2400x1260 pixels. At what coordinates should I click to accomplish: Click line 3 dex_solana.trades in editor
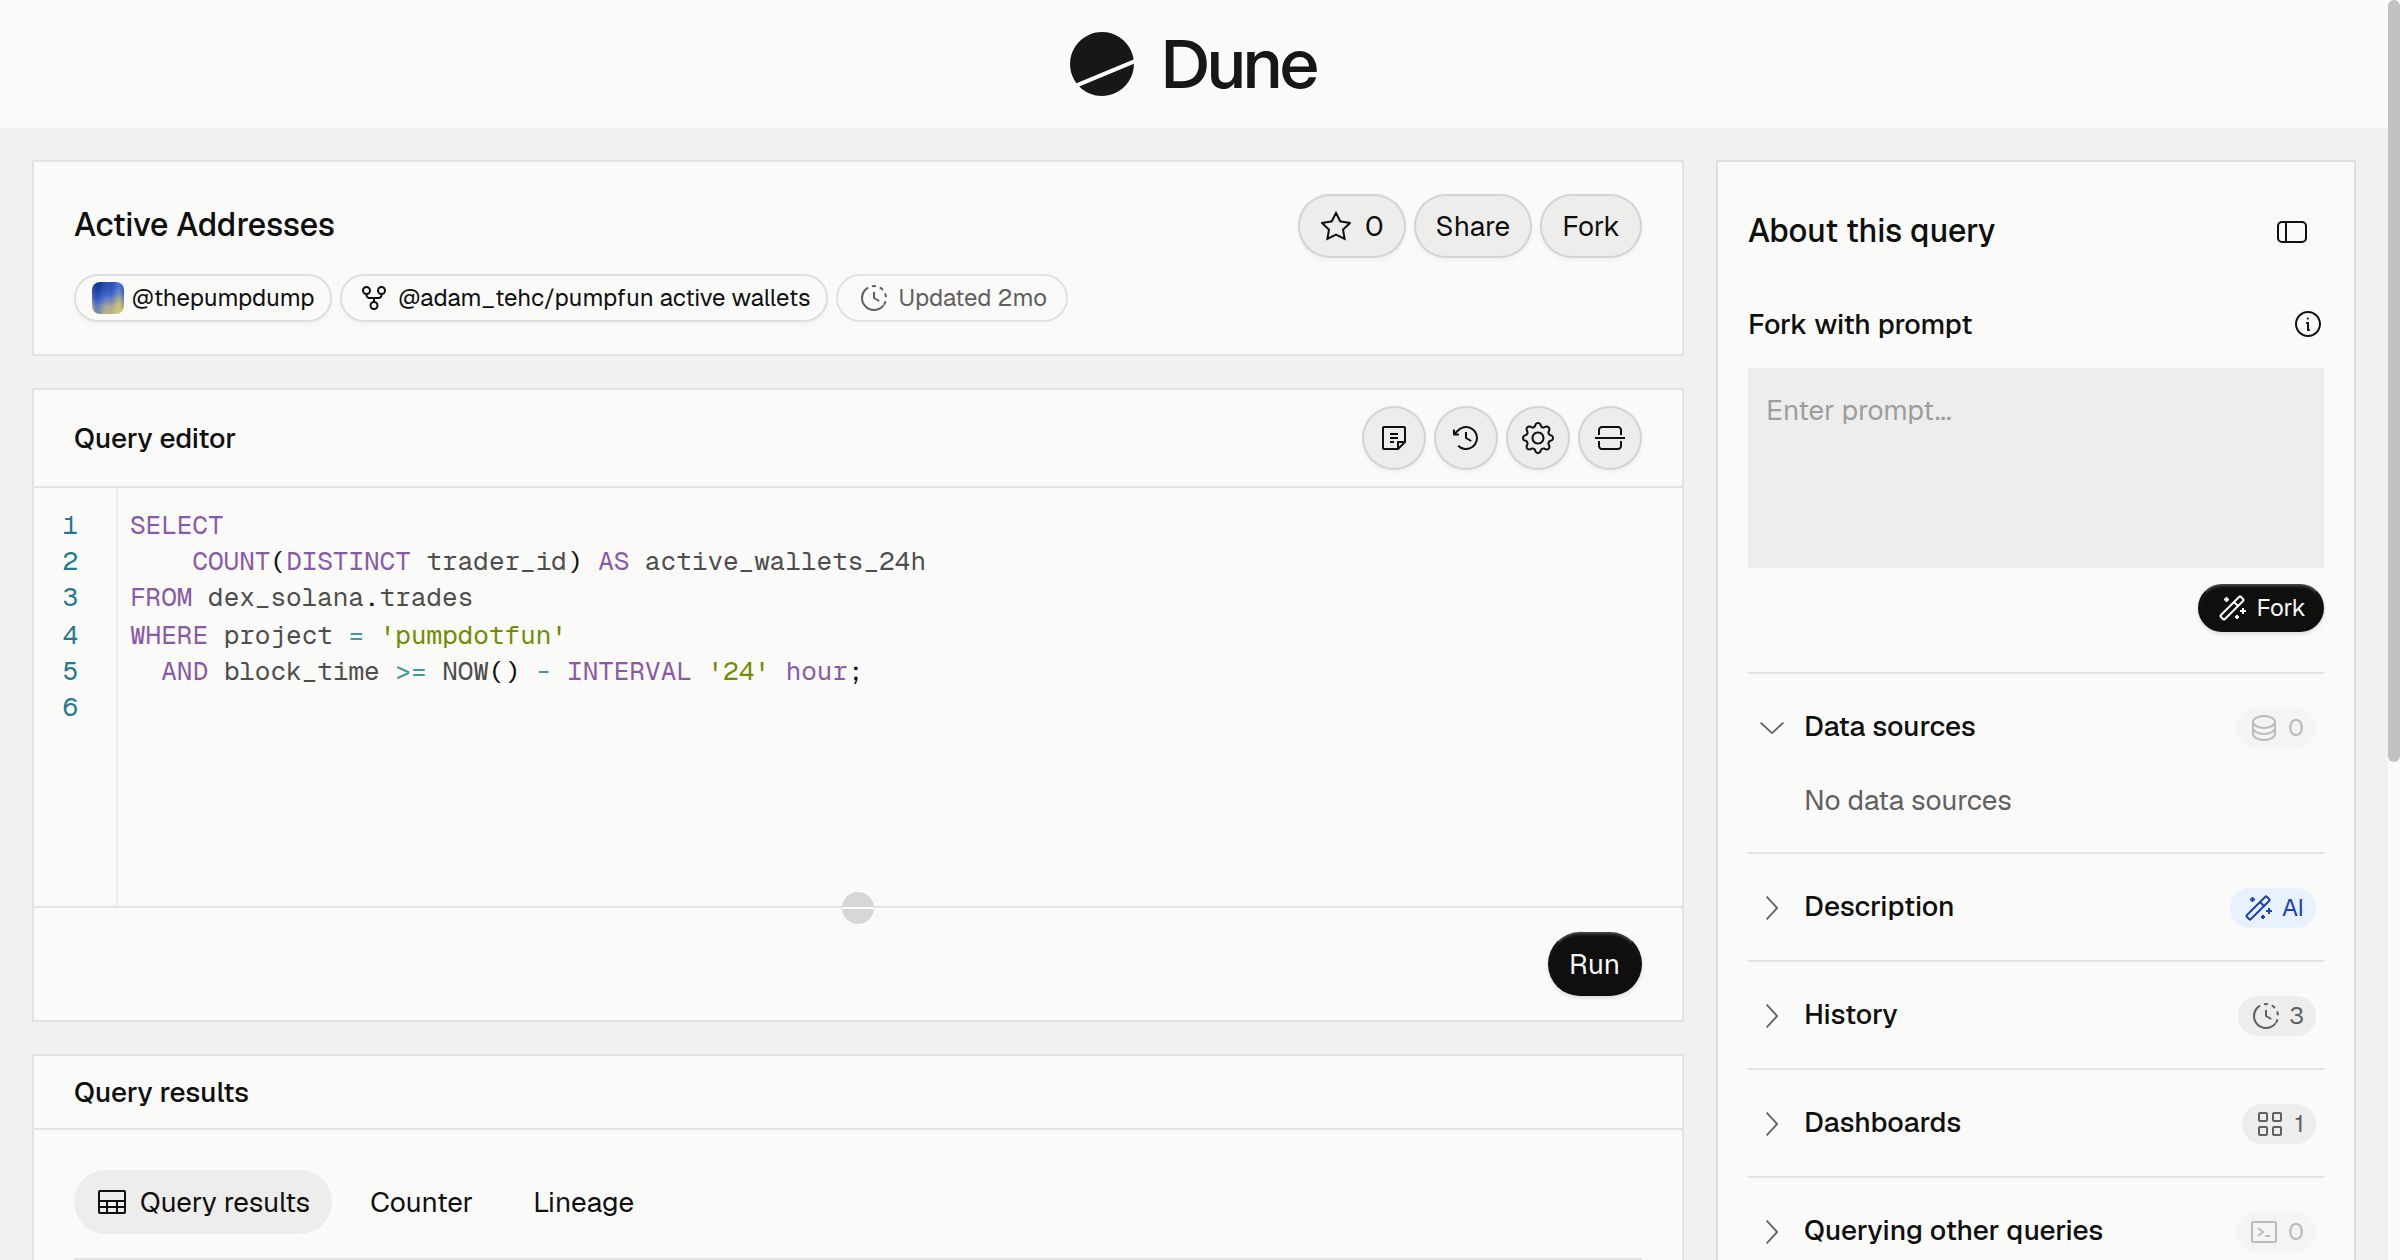coord(340,598)
